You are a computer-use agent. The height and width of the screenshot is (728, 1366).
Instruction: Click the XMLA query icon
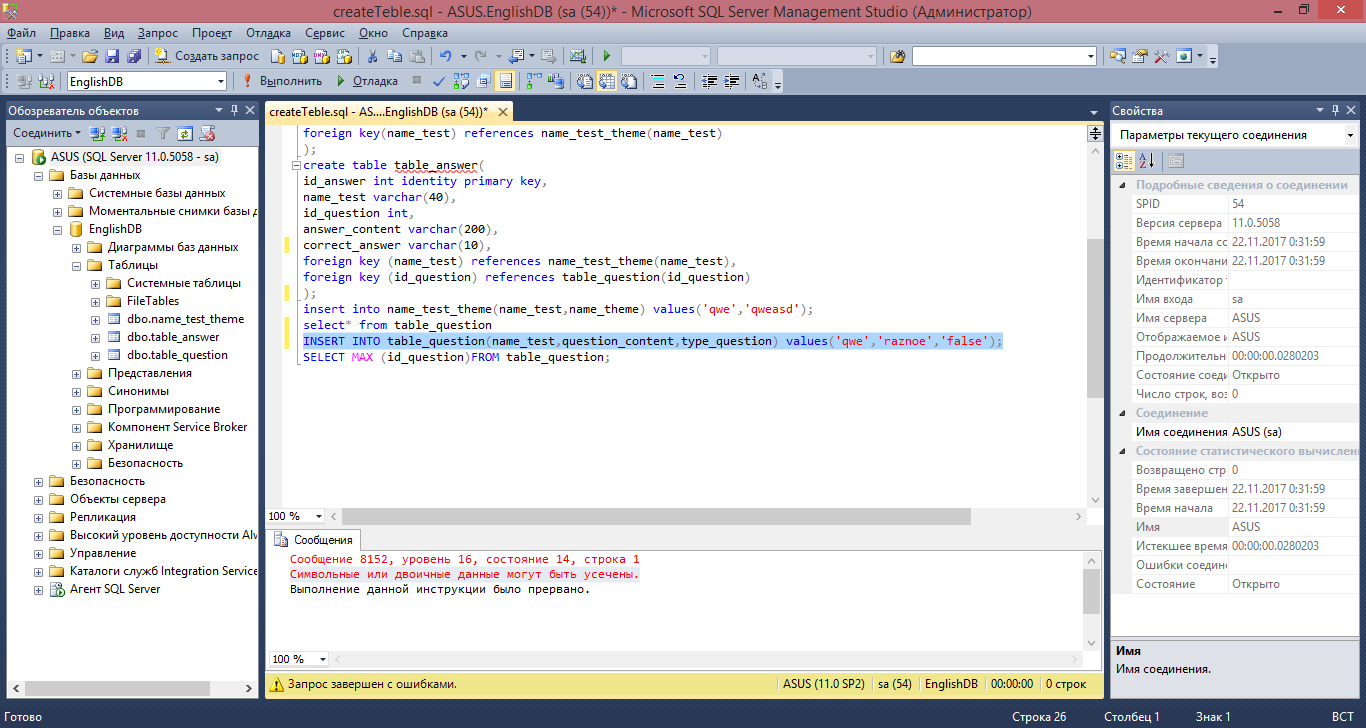pos(343,56)
